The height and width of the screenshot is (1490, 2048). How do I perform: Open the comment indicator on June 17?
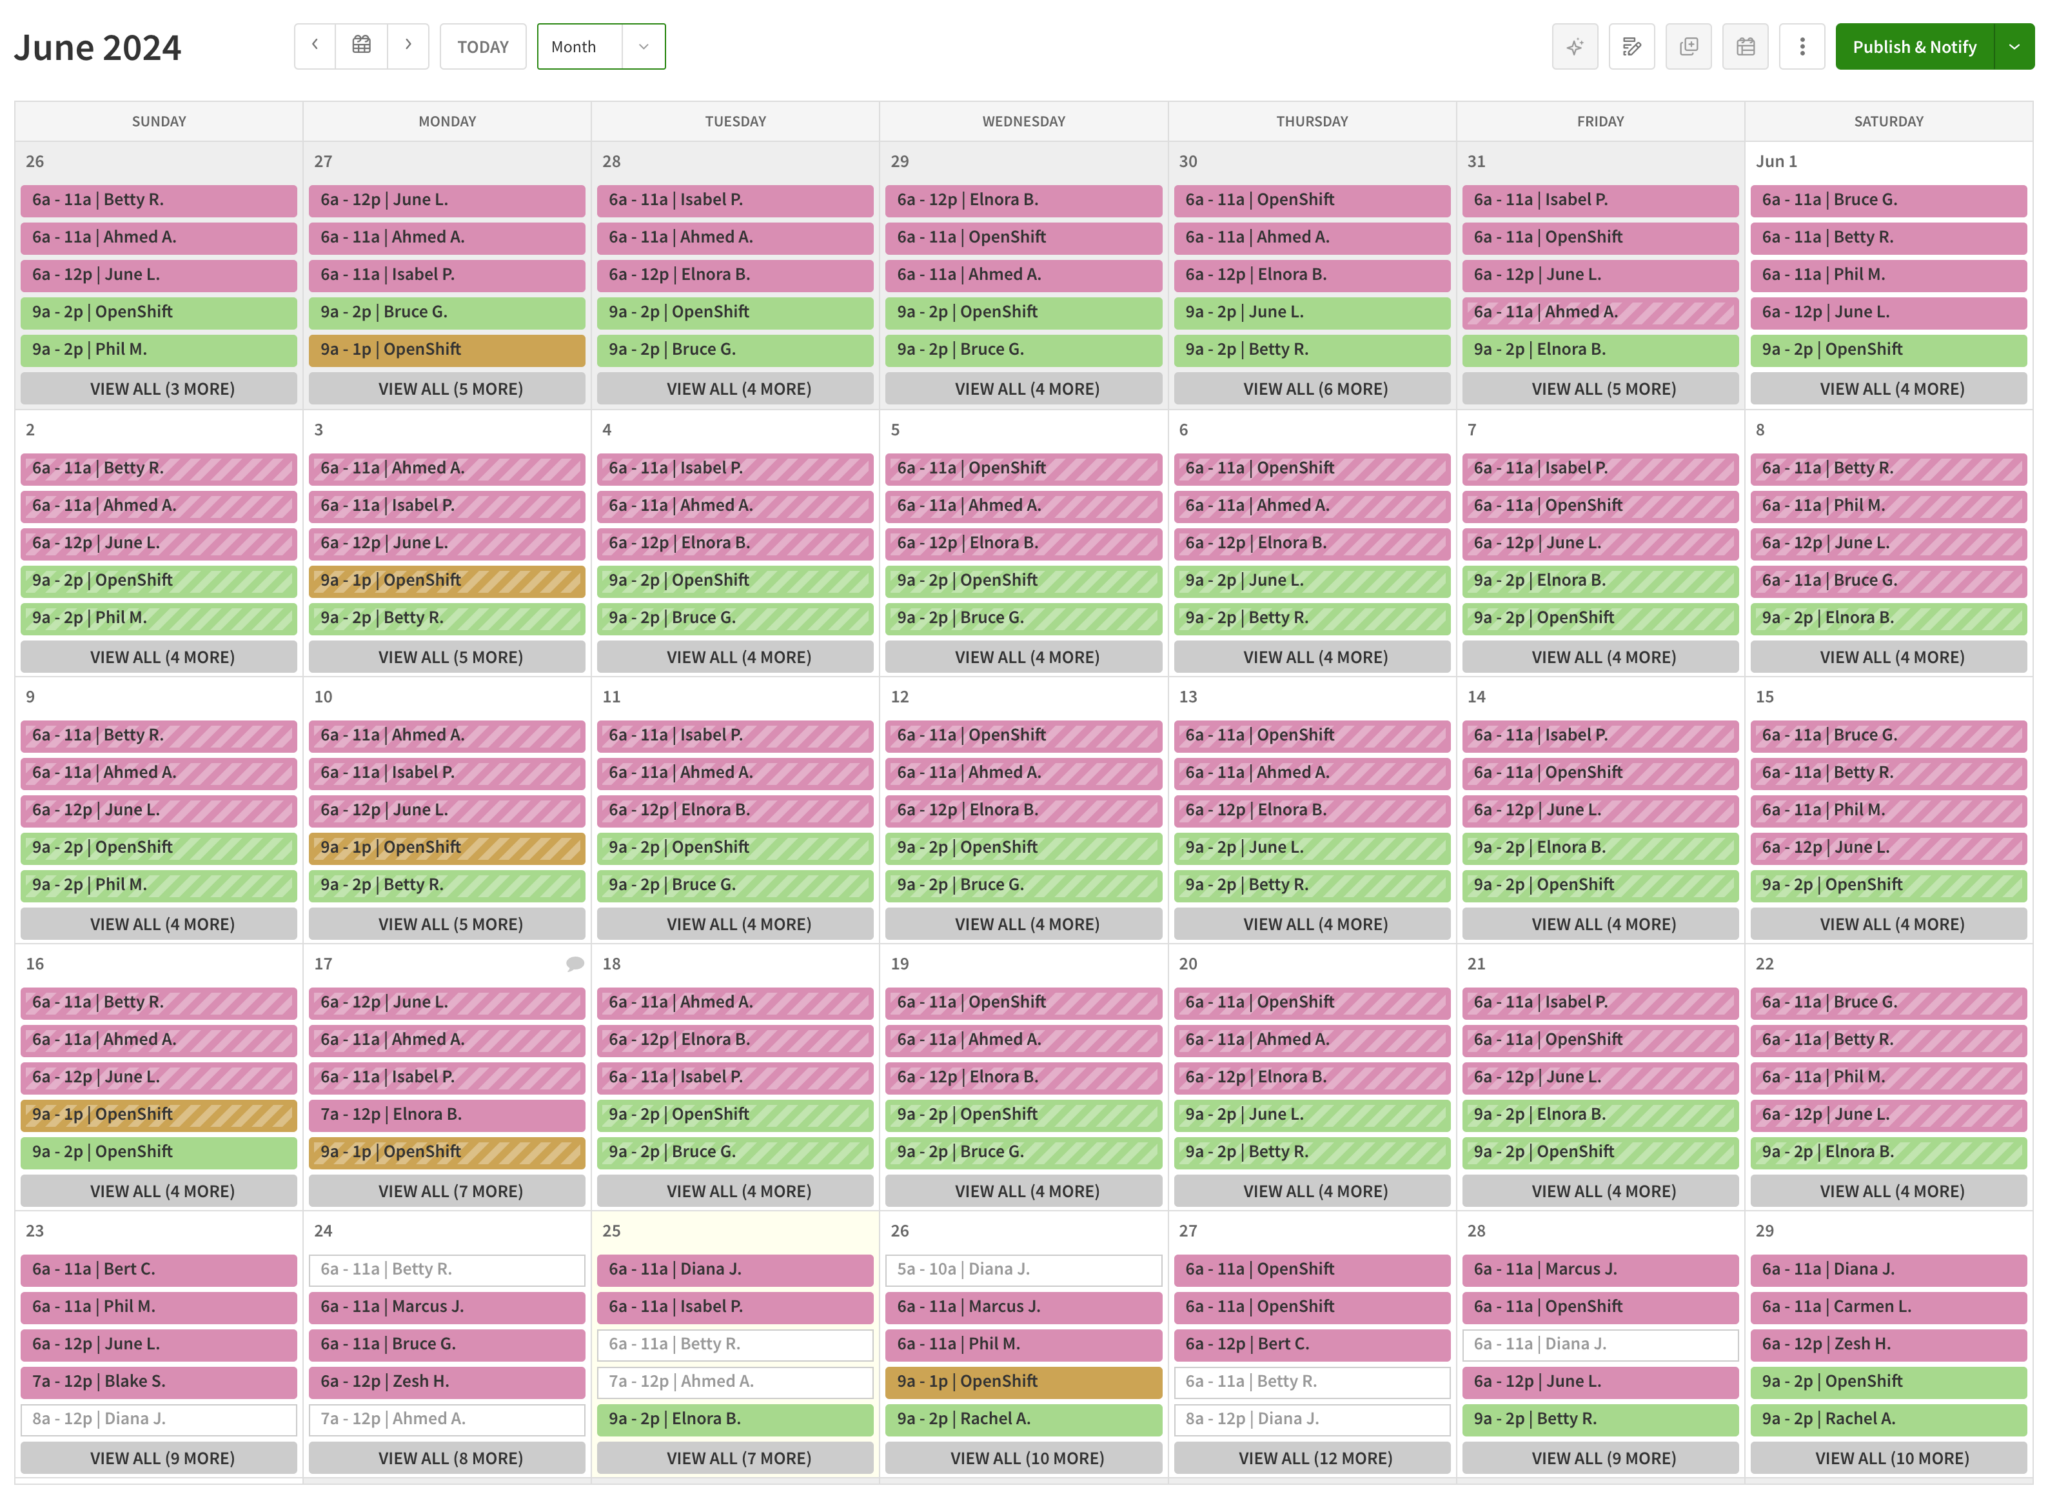point(575,963)
